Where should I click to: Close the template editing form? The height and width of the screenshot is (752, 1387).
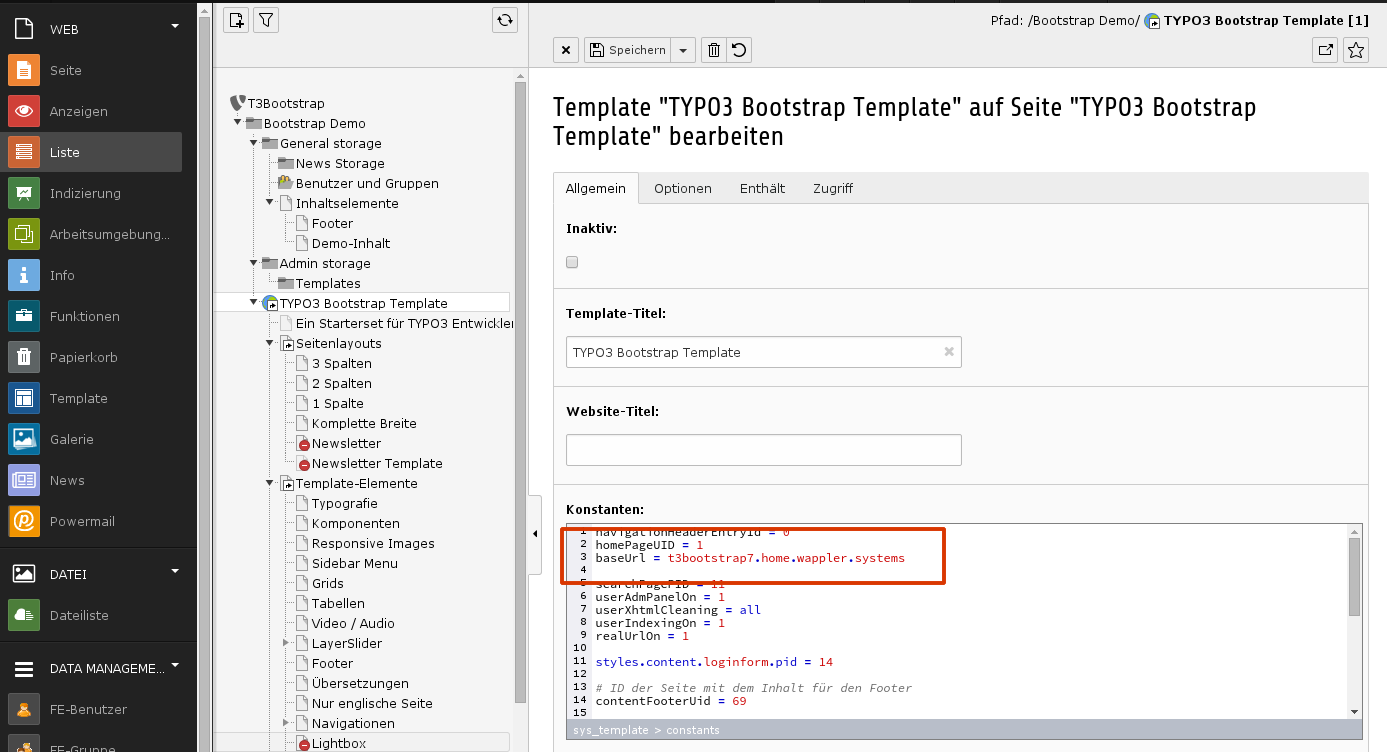[566, 50]
